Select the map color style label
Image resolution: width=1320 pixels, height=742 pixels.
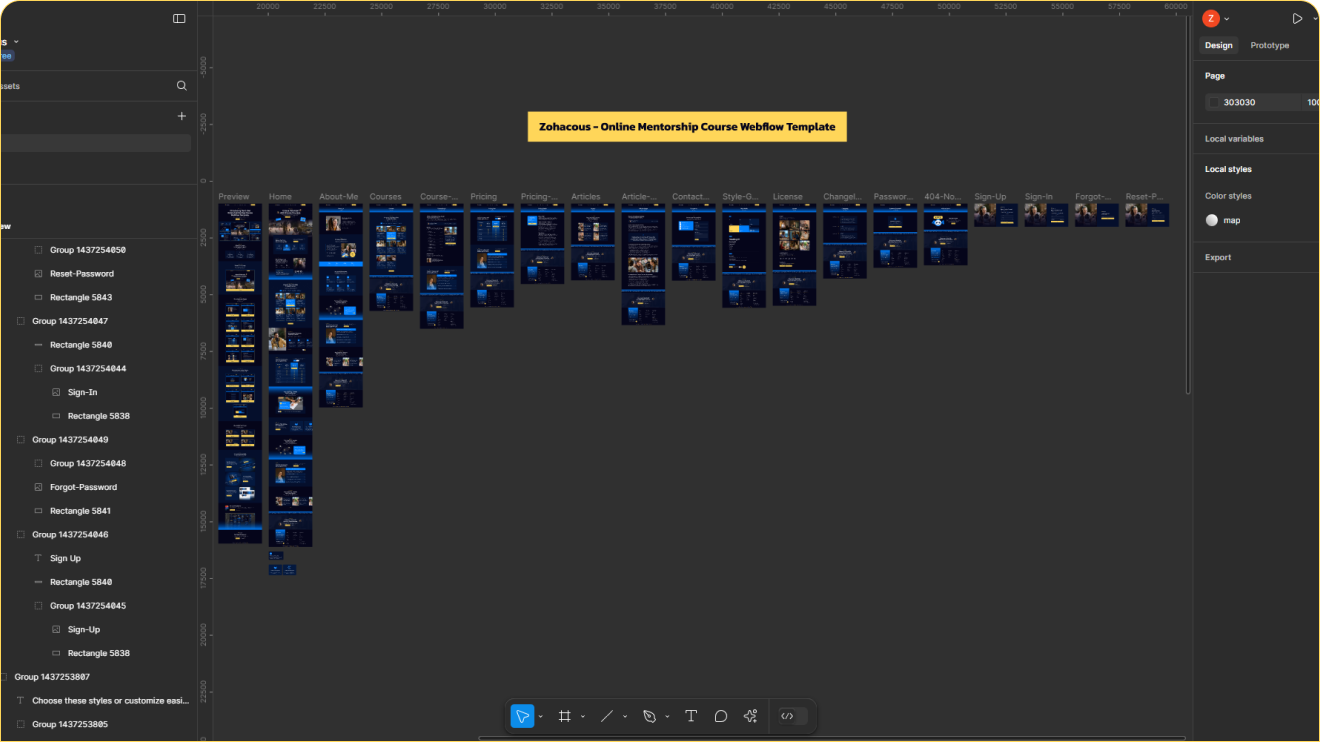click(x=1232, y=220)
